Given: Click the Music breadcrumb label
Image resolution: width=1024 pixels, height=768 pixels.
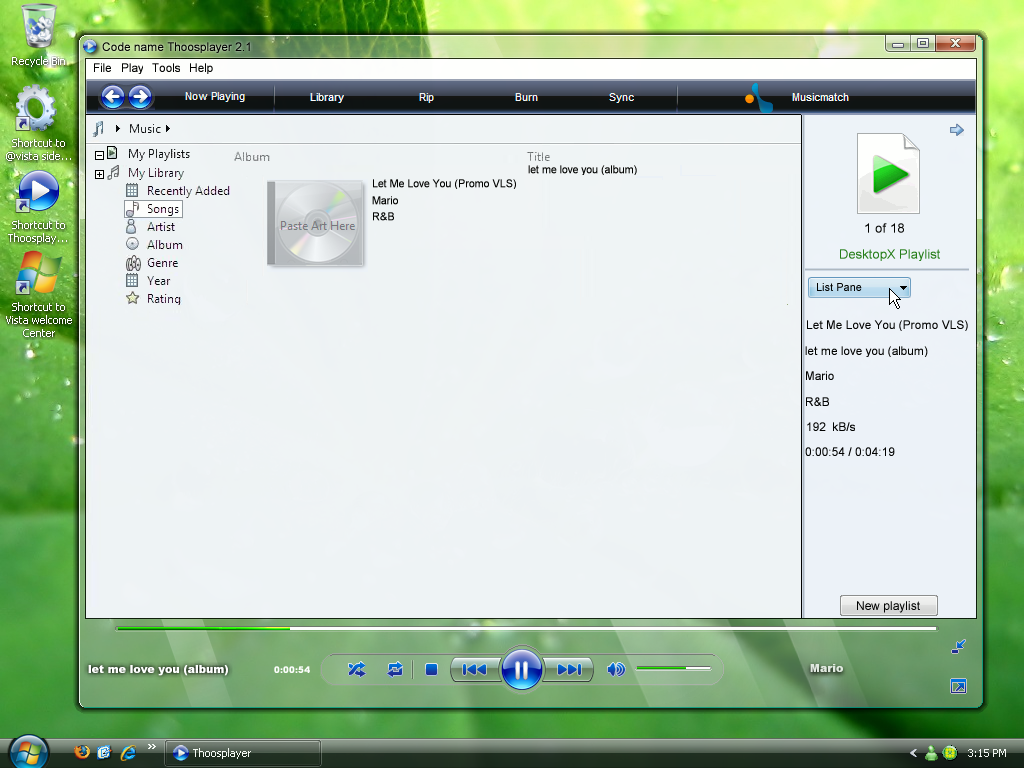Looking at the screenshot, I should tap(144, 129).
